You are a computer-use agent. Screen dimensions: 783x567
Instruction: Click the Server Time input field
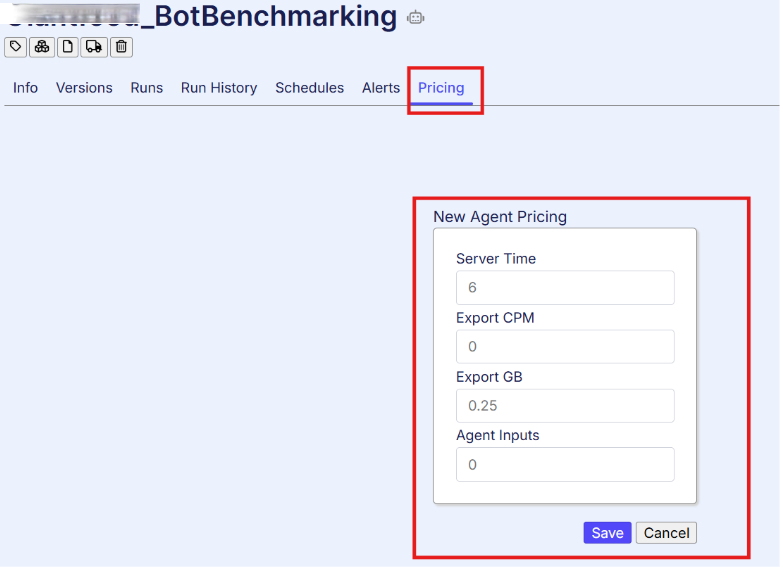[565, 288]
